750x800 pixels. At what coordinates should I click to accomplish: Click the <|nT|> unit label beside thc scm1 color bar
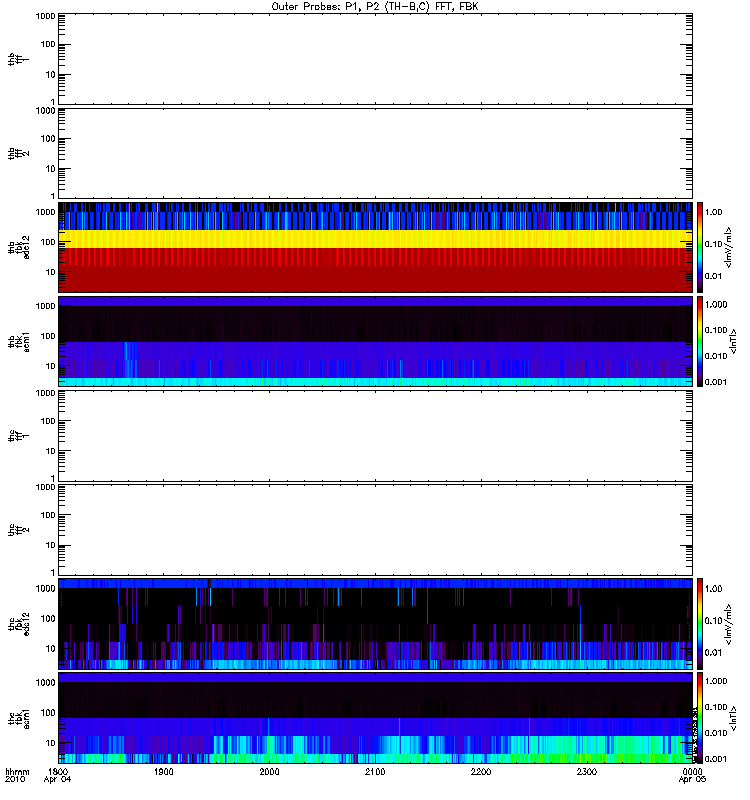tap(733, 718)
